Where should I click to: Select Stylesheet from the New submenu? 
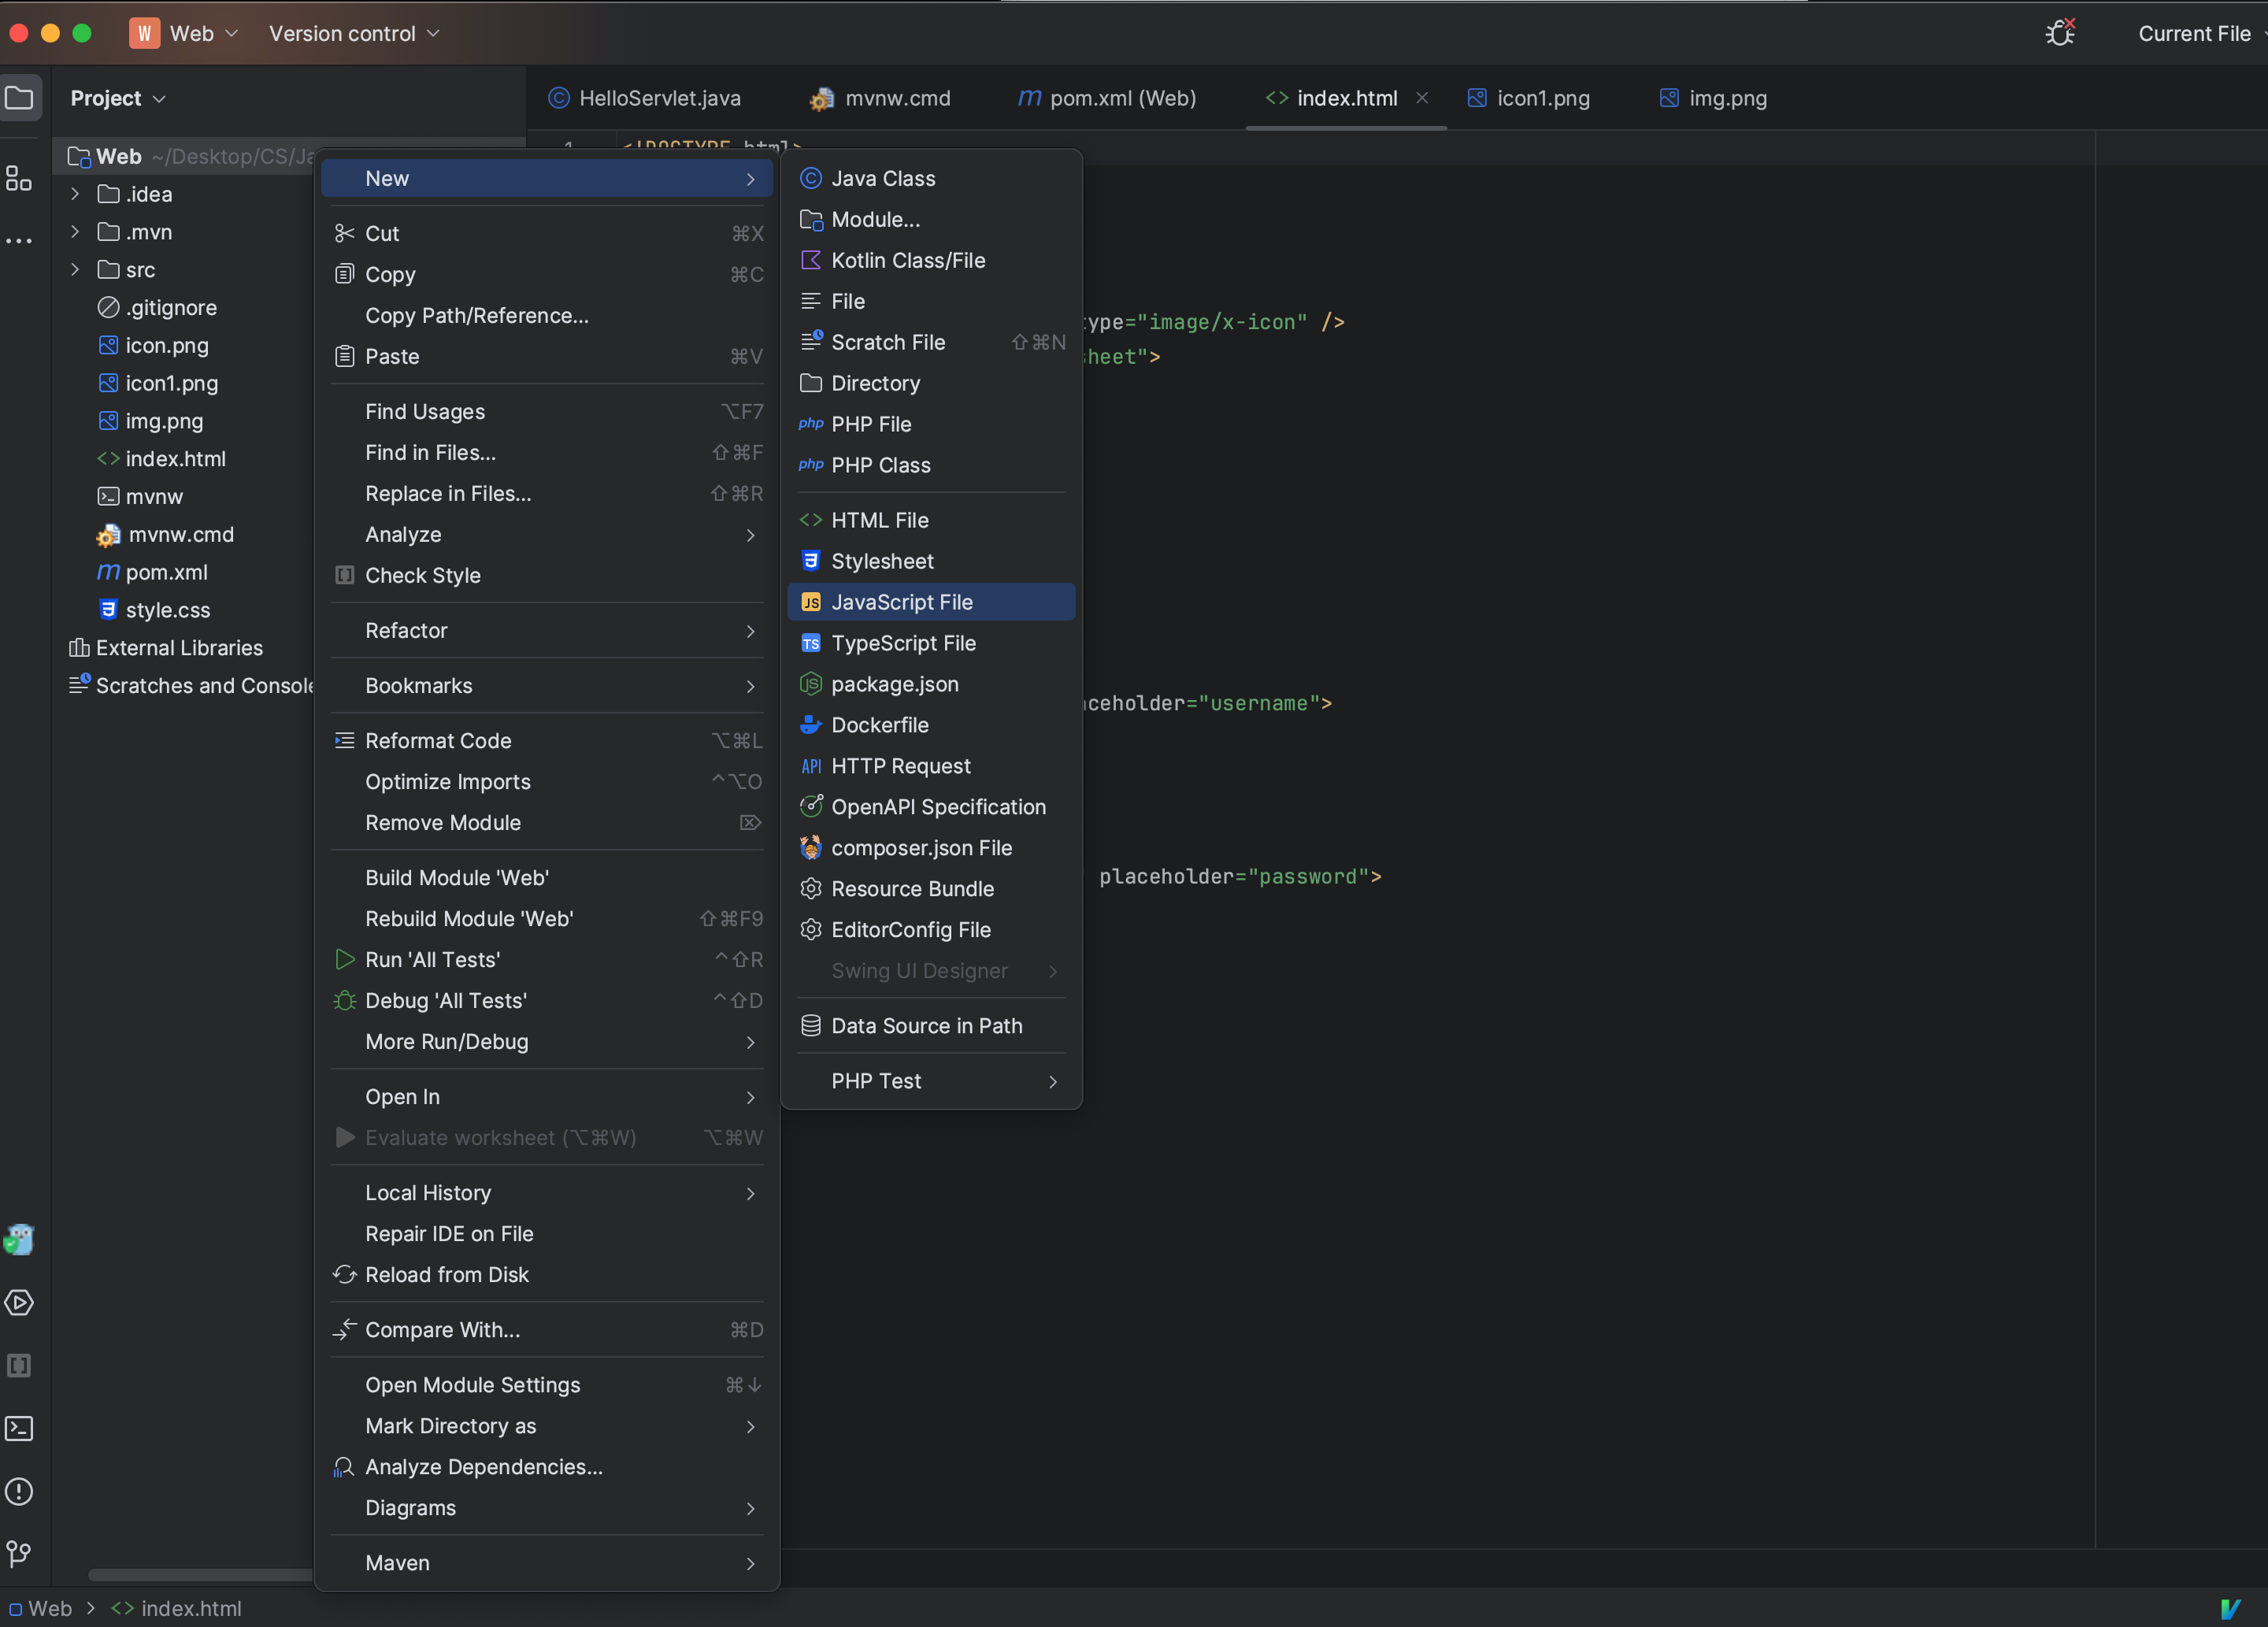(x=882, y=561)
